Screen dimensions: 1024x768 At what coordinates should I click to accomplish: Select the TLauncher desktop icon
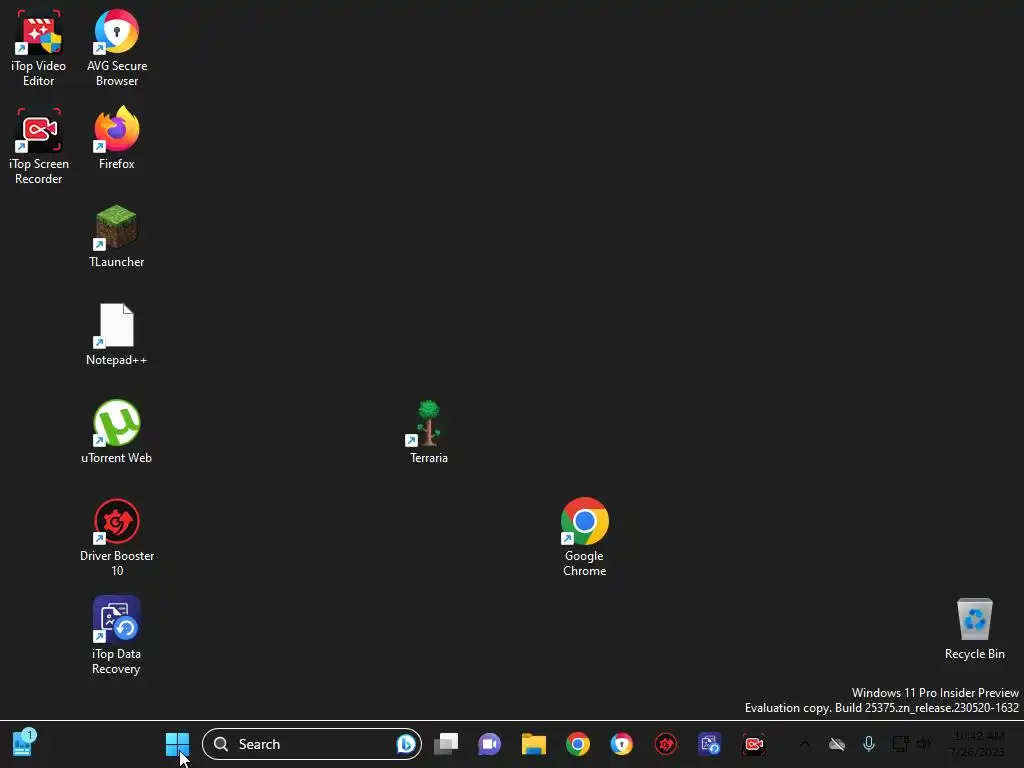(x=116, y=236)
